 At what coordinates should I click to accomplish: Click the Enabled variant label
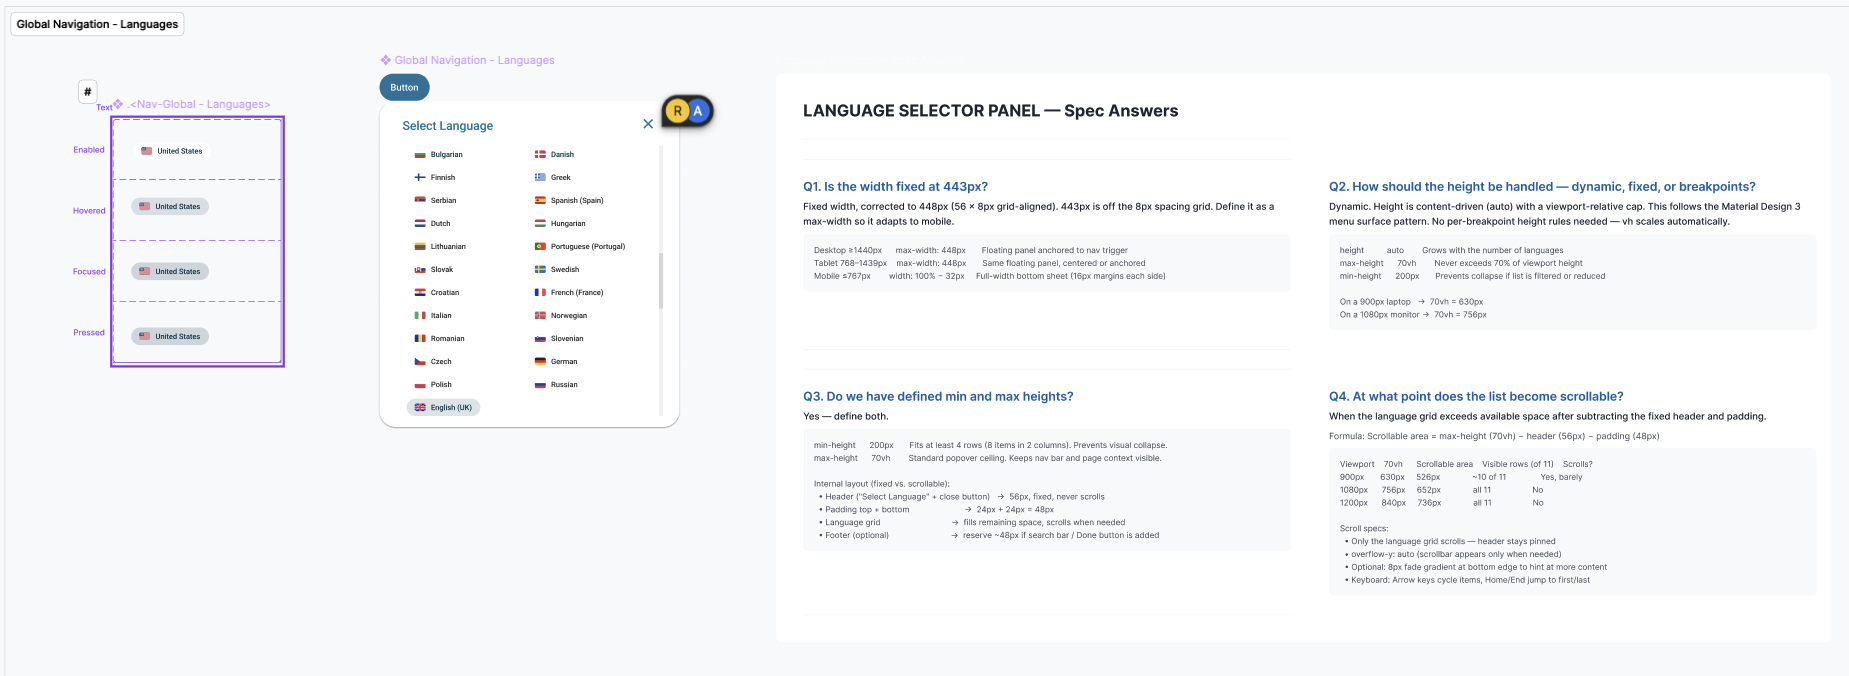point(89,150)
